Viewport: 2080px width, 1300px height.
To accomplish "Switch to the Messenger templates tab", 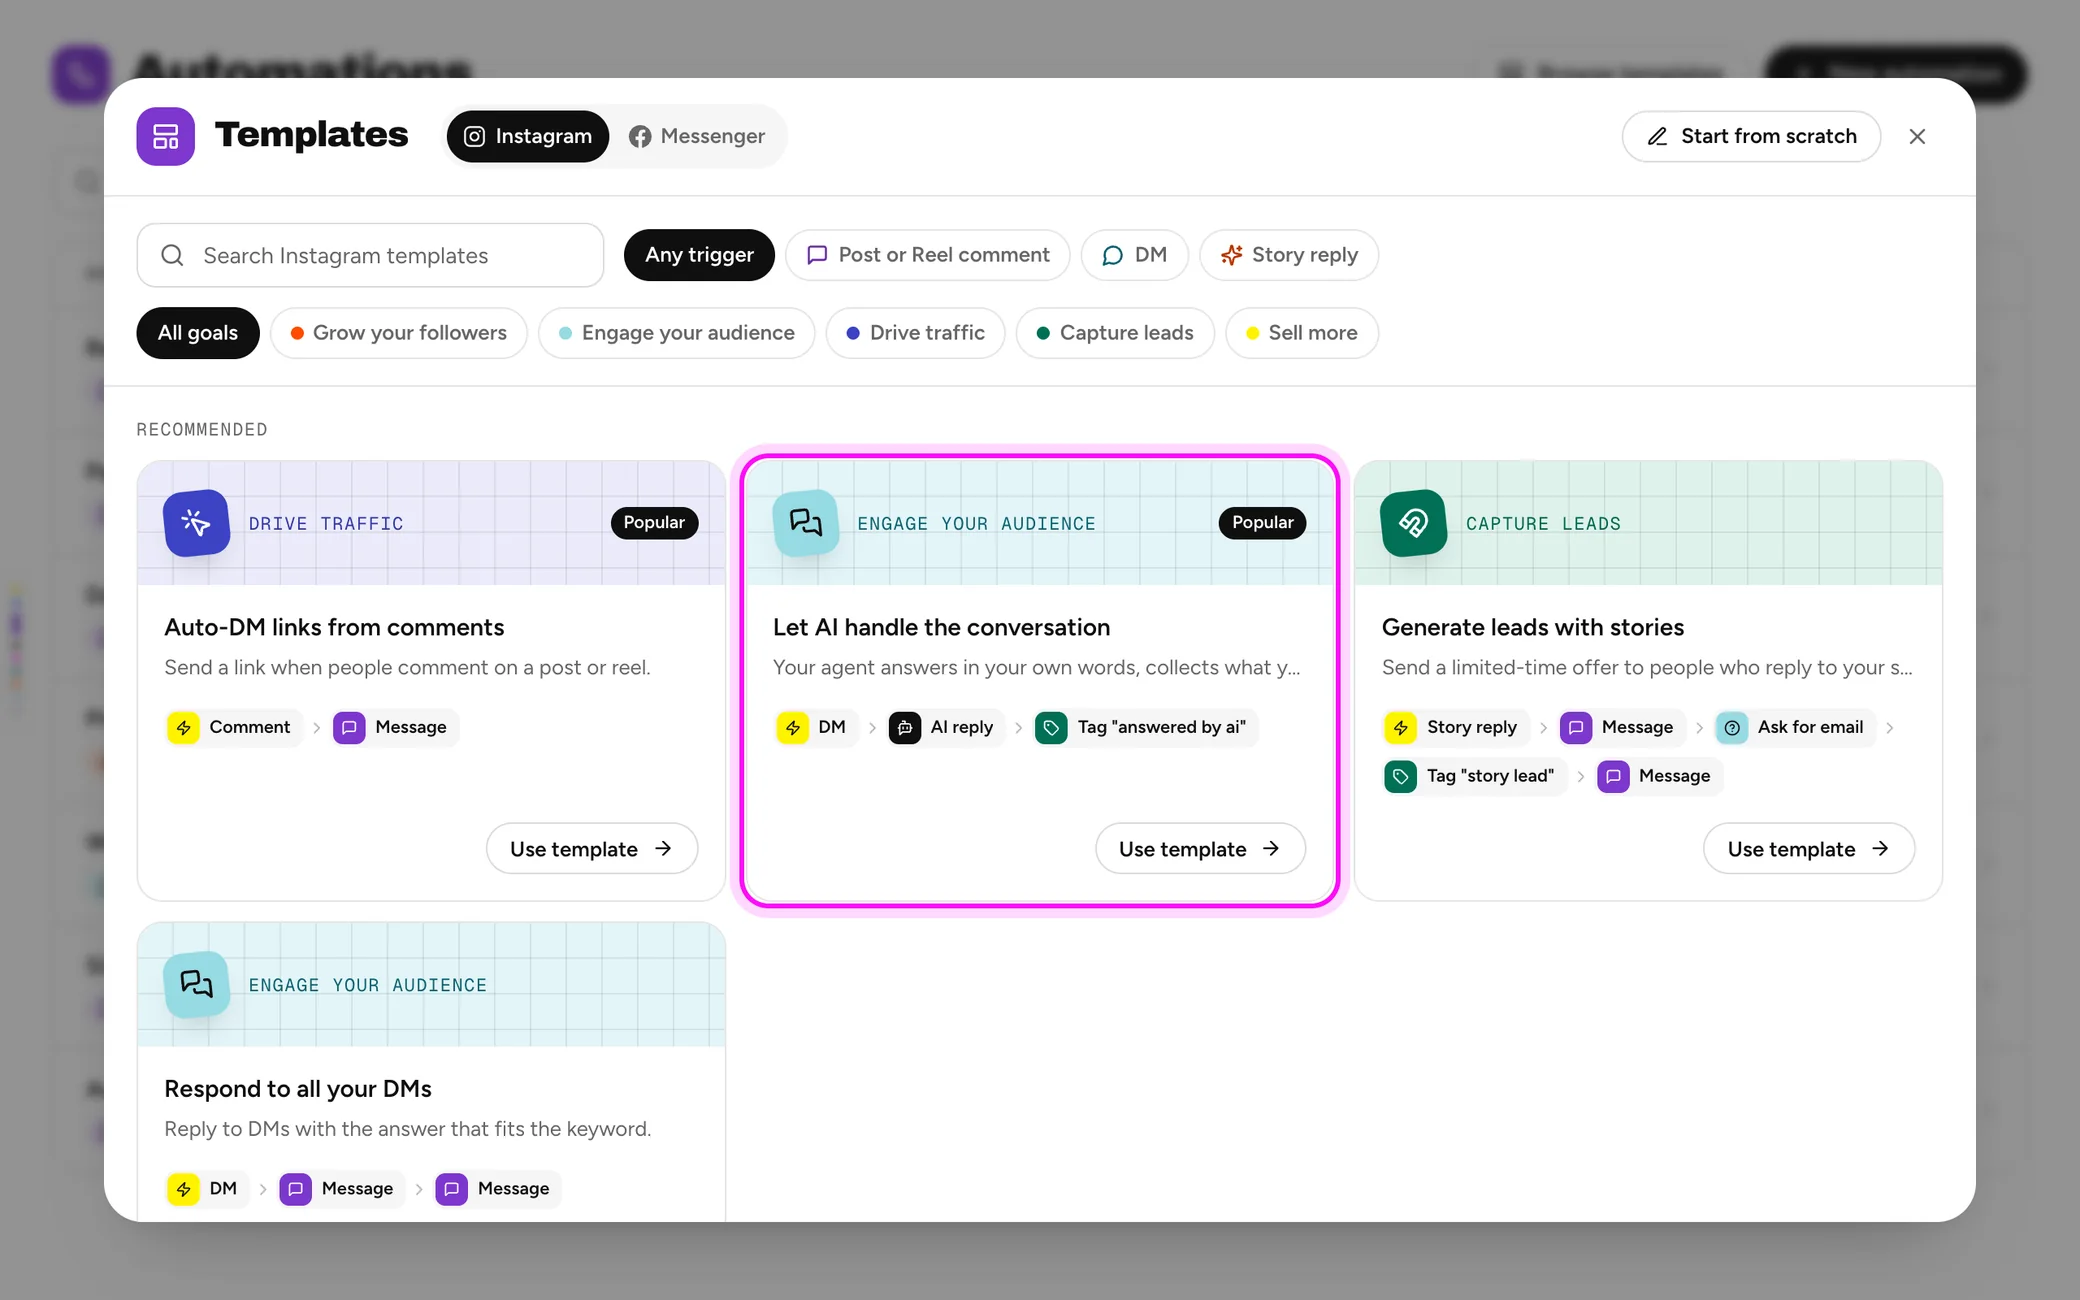I will click(x=697, y=136).
